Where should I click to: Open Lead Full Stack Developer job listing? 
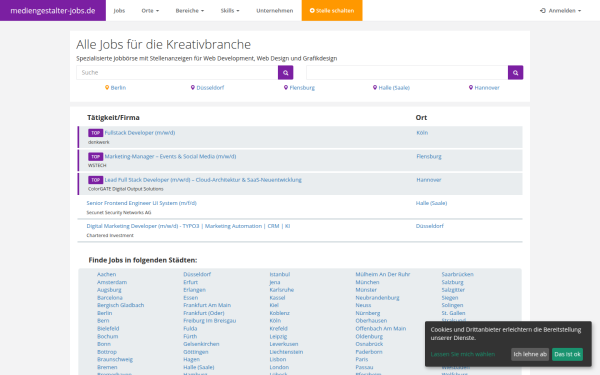tap(203, 180)
